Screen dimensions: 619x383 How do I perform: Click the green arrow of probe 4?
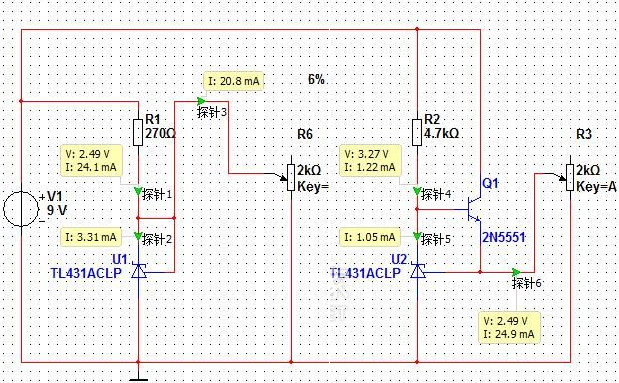417,192
